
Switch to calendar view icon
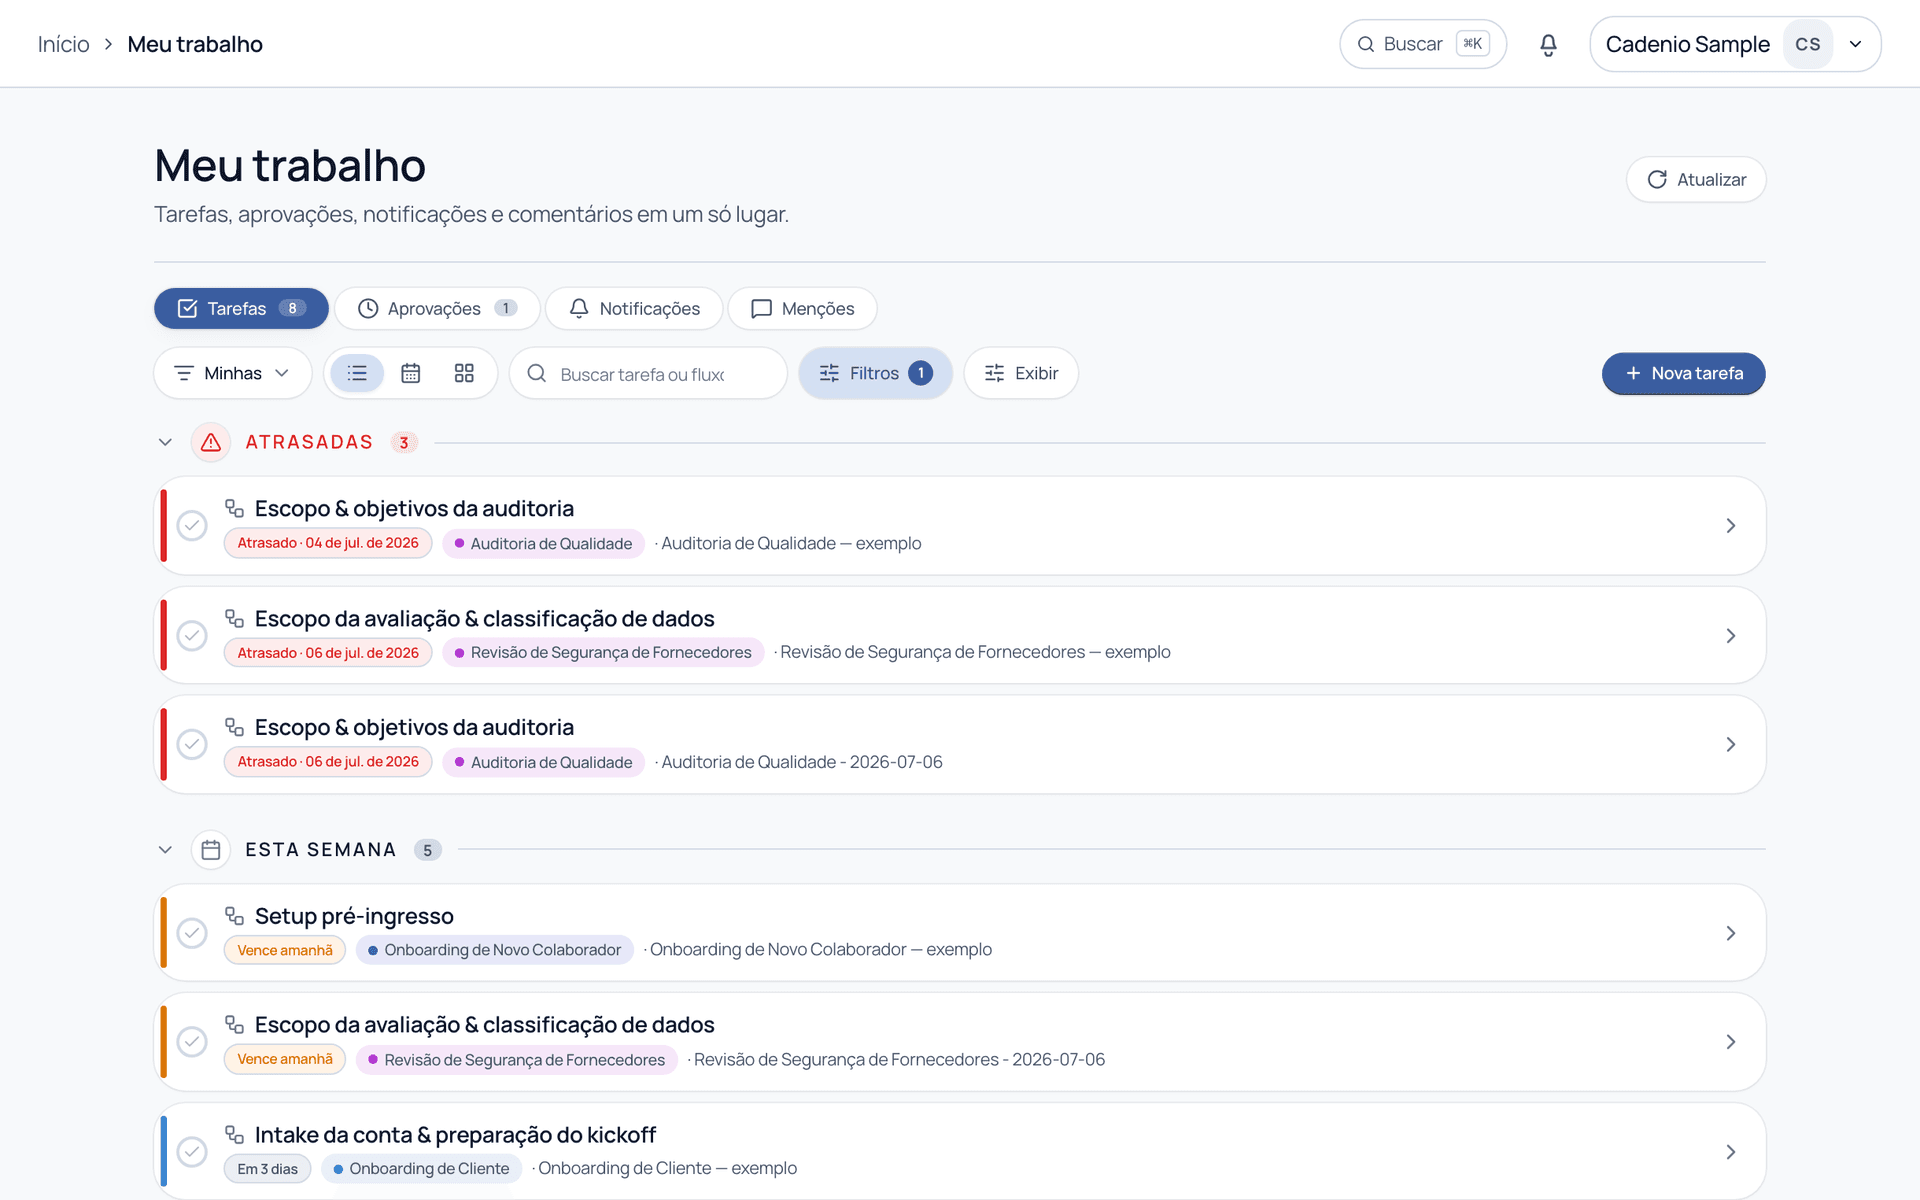[410, 373]
